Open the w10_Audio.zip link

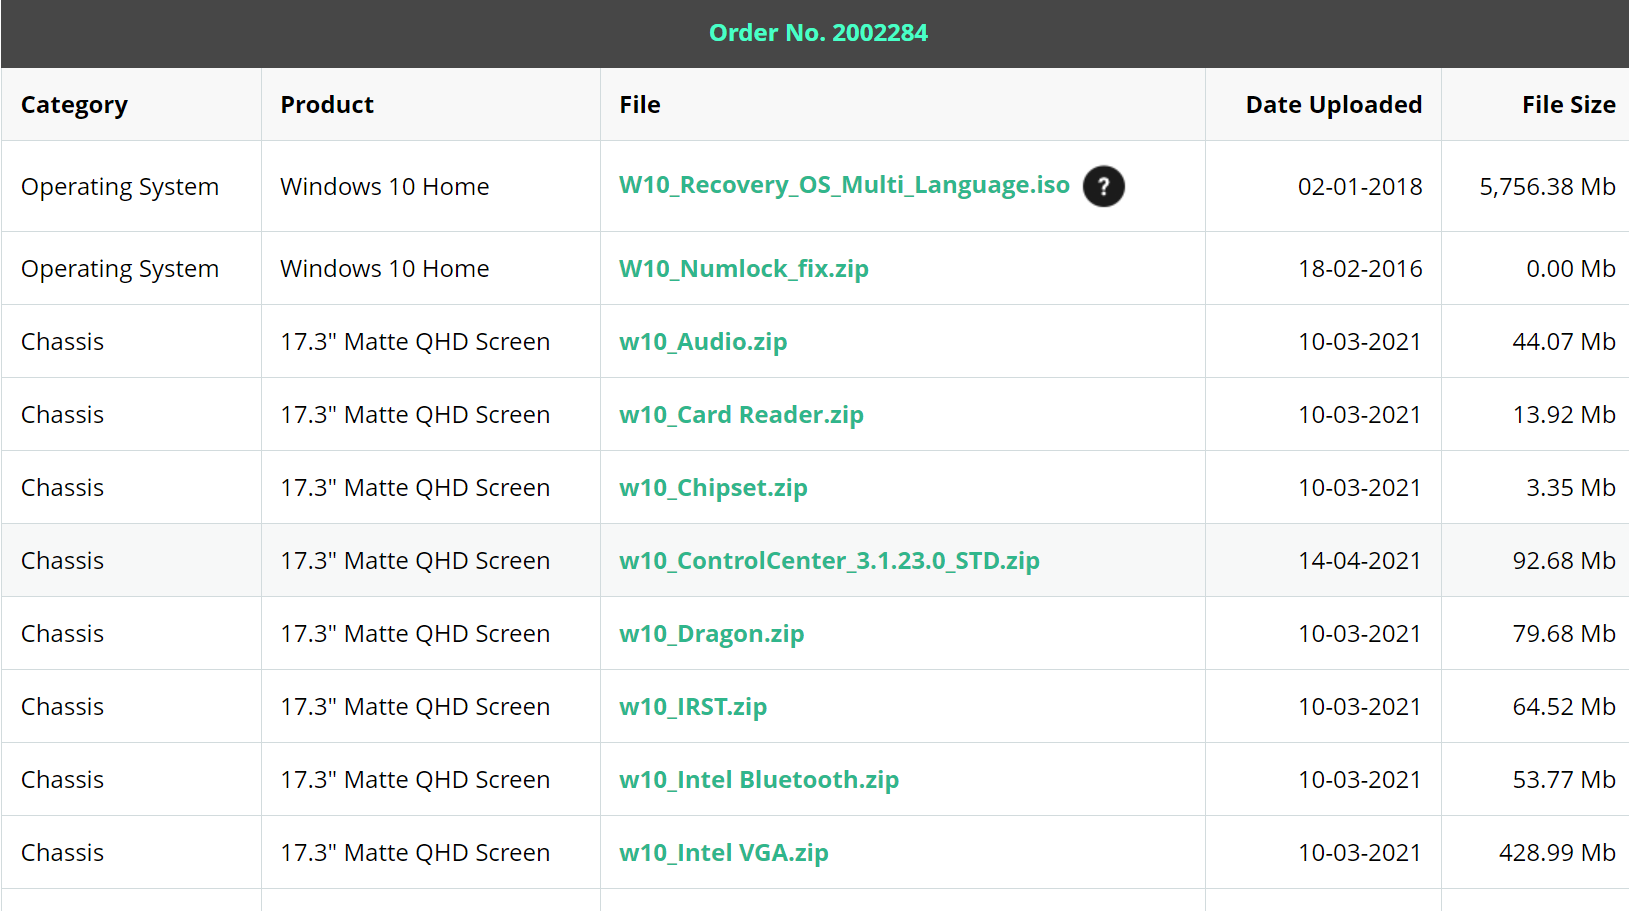(x=703, y=342)
